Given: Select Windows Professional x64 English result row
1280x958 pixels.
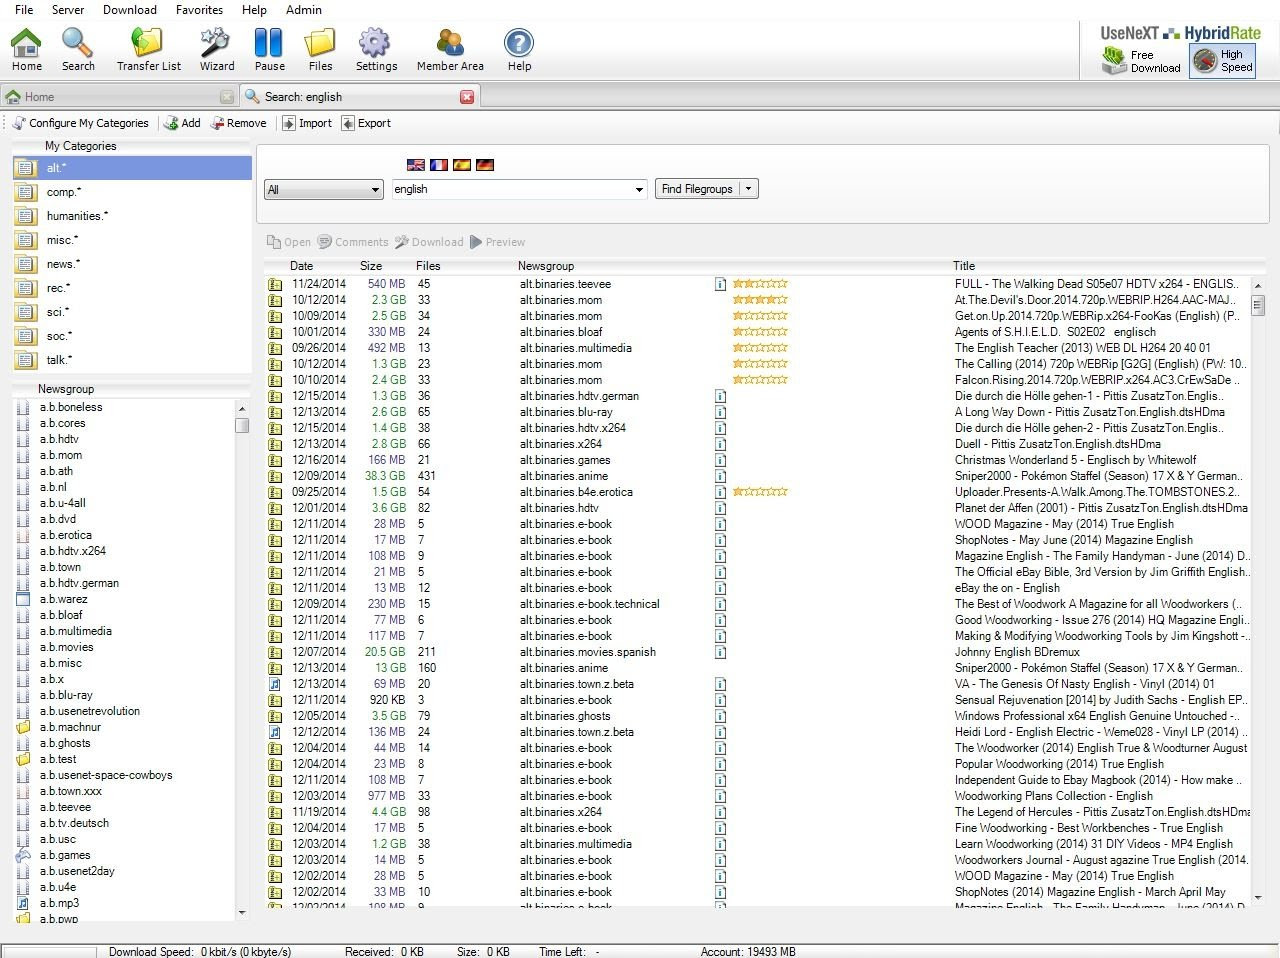Looking at the screenshot, I should coord(758,716).
